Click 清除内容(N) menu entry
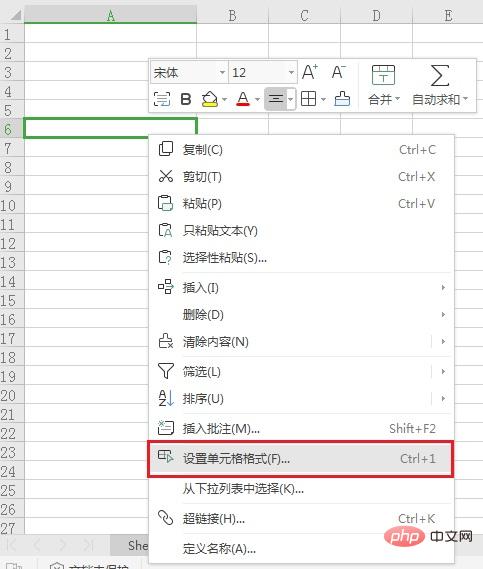483x569 pixels. pos(216,341)
